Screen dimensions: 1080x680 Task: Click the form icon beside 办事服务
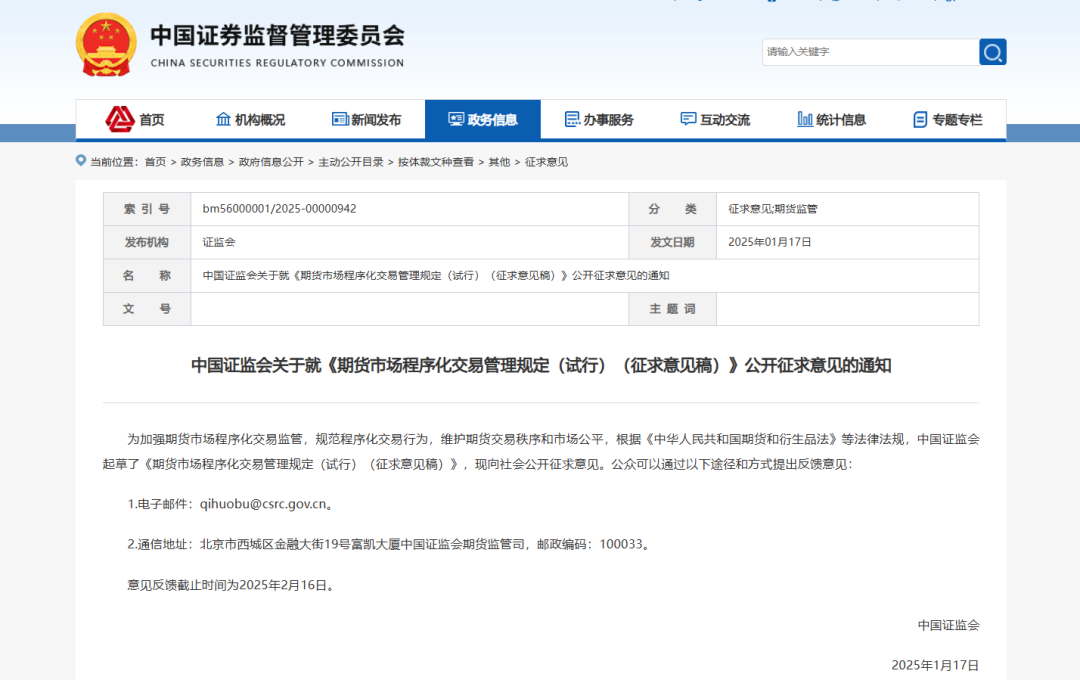click(x=572, y=119)
